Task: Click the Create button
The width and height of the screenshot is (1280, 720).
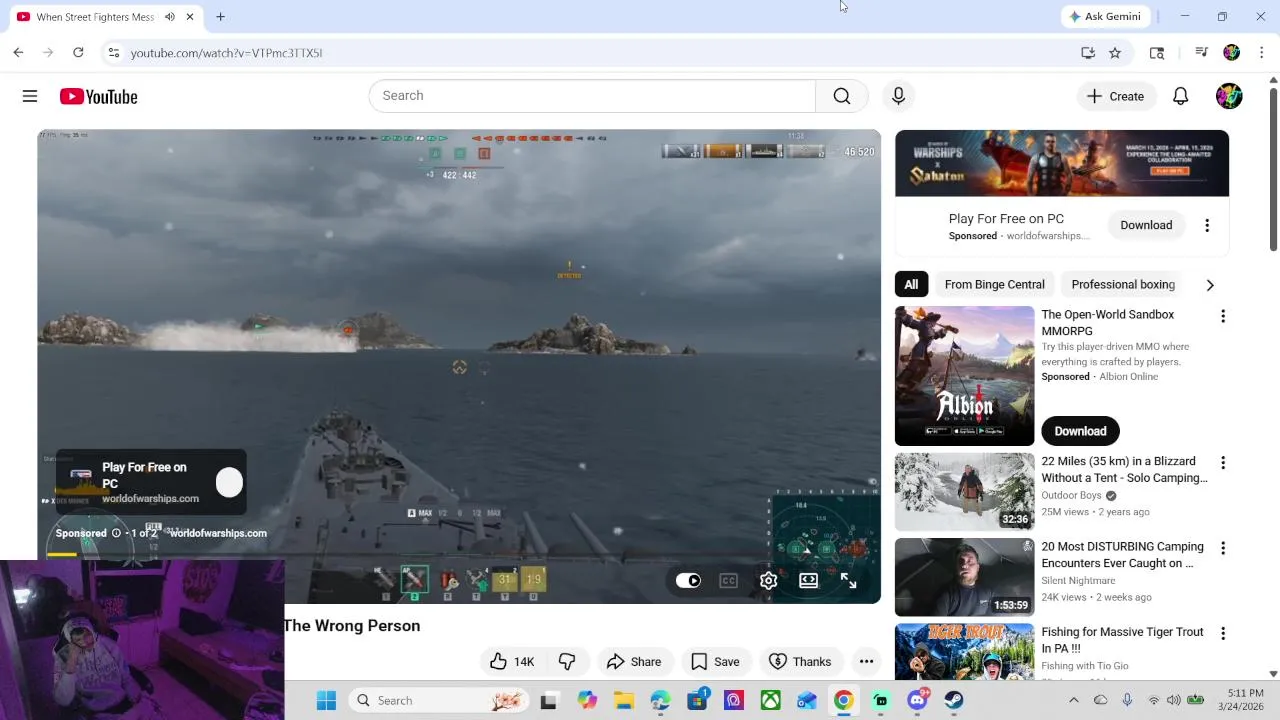Action: pos(1115,96)
